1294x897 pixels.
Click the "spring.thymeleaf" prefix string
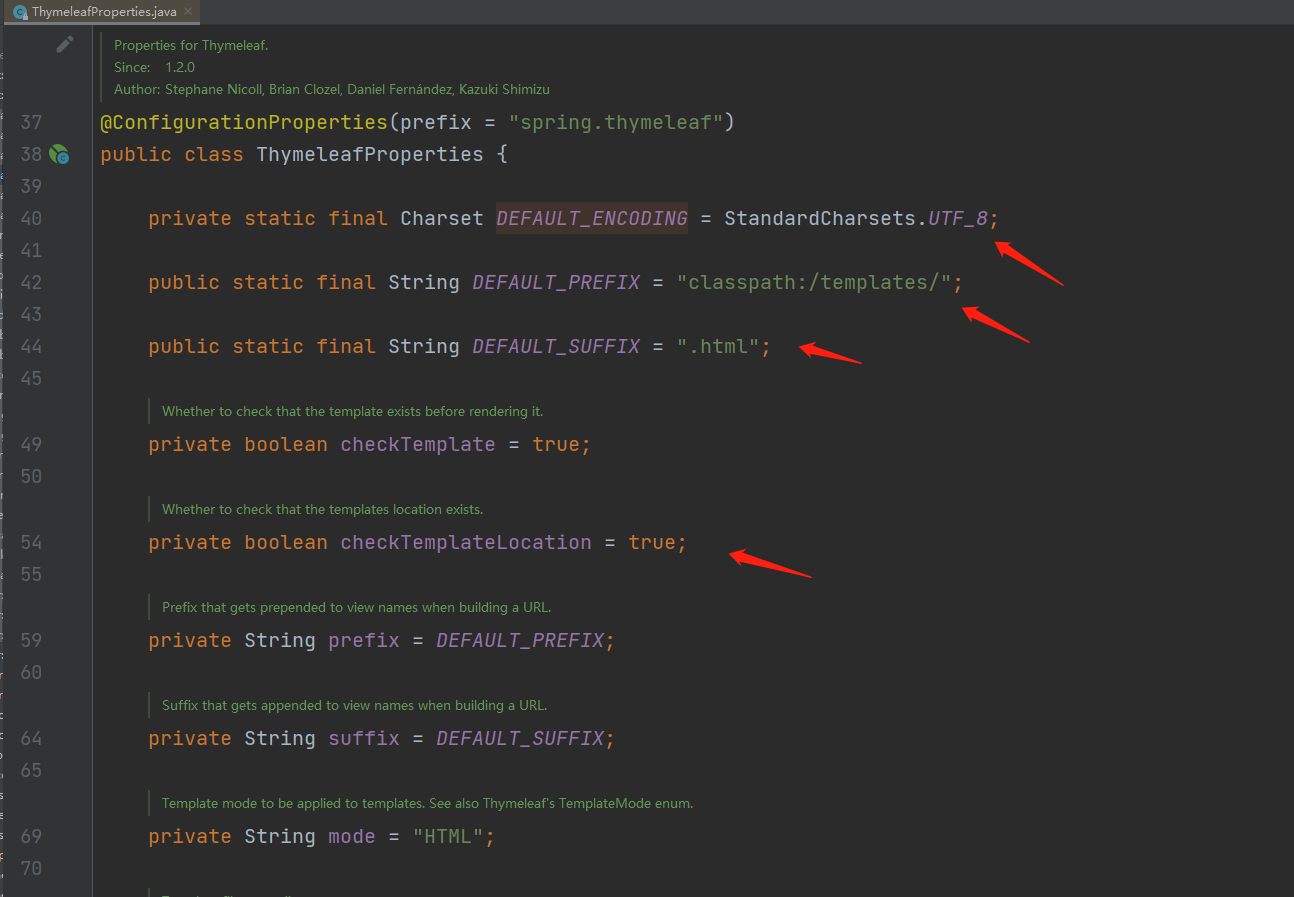(616, 122)
